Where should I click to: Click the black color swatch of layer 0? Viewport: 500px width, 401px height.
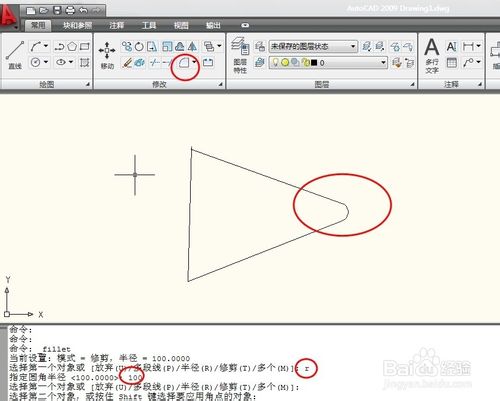[x=314, y=63]
